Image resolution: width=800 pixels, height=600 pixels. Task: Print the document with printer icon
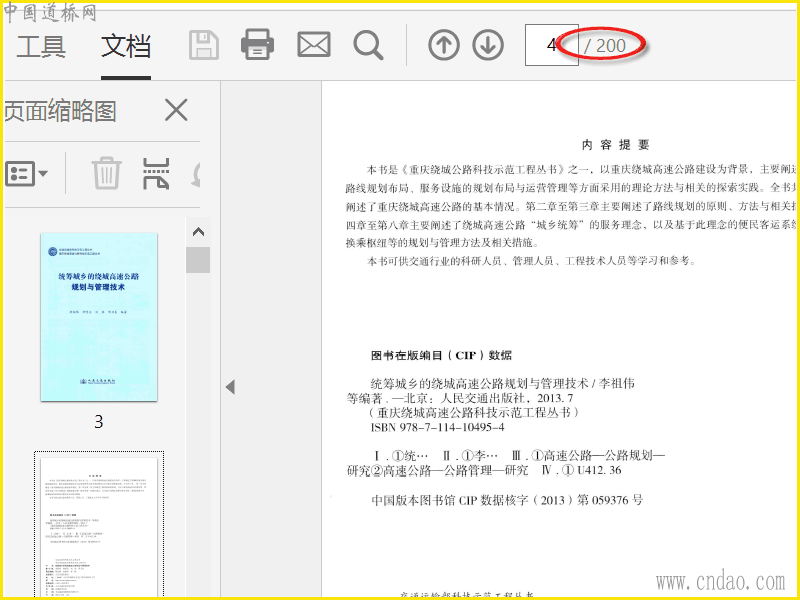tap(258, 45)
